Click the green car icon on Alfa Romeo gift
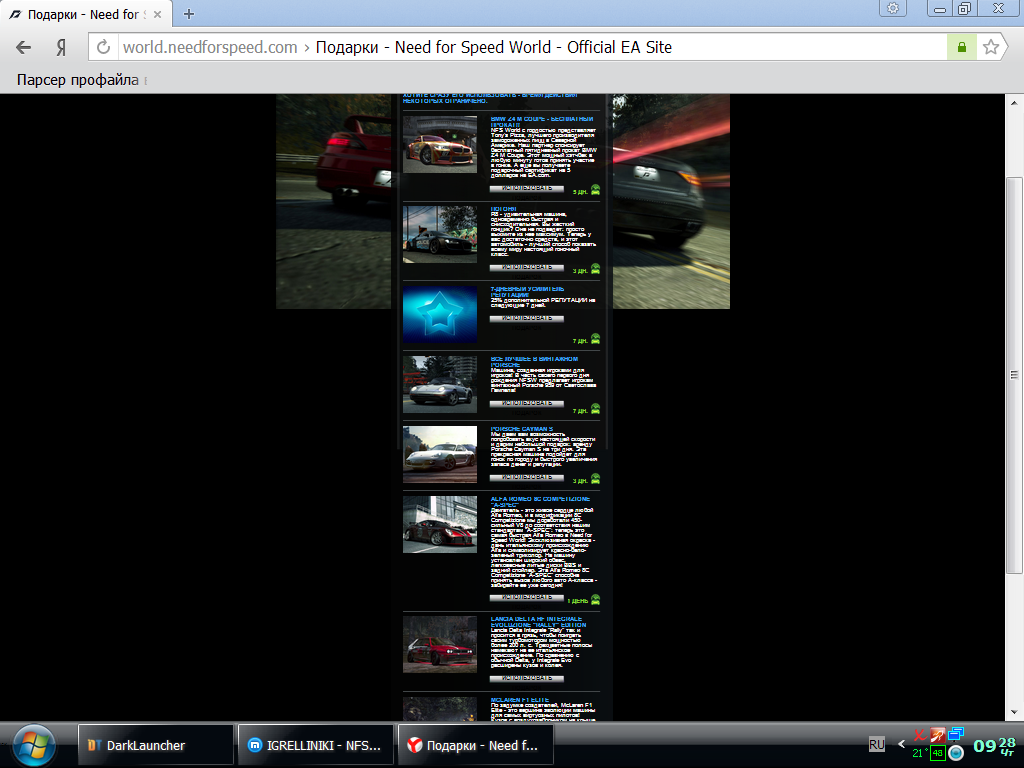Screen dimensions: 1024x768 coord(595,600)
